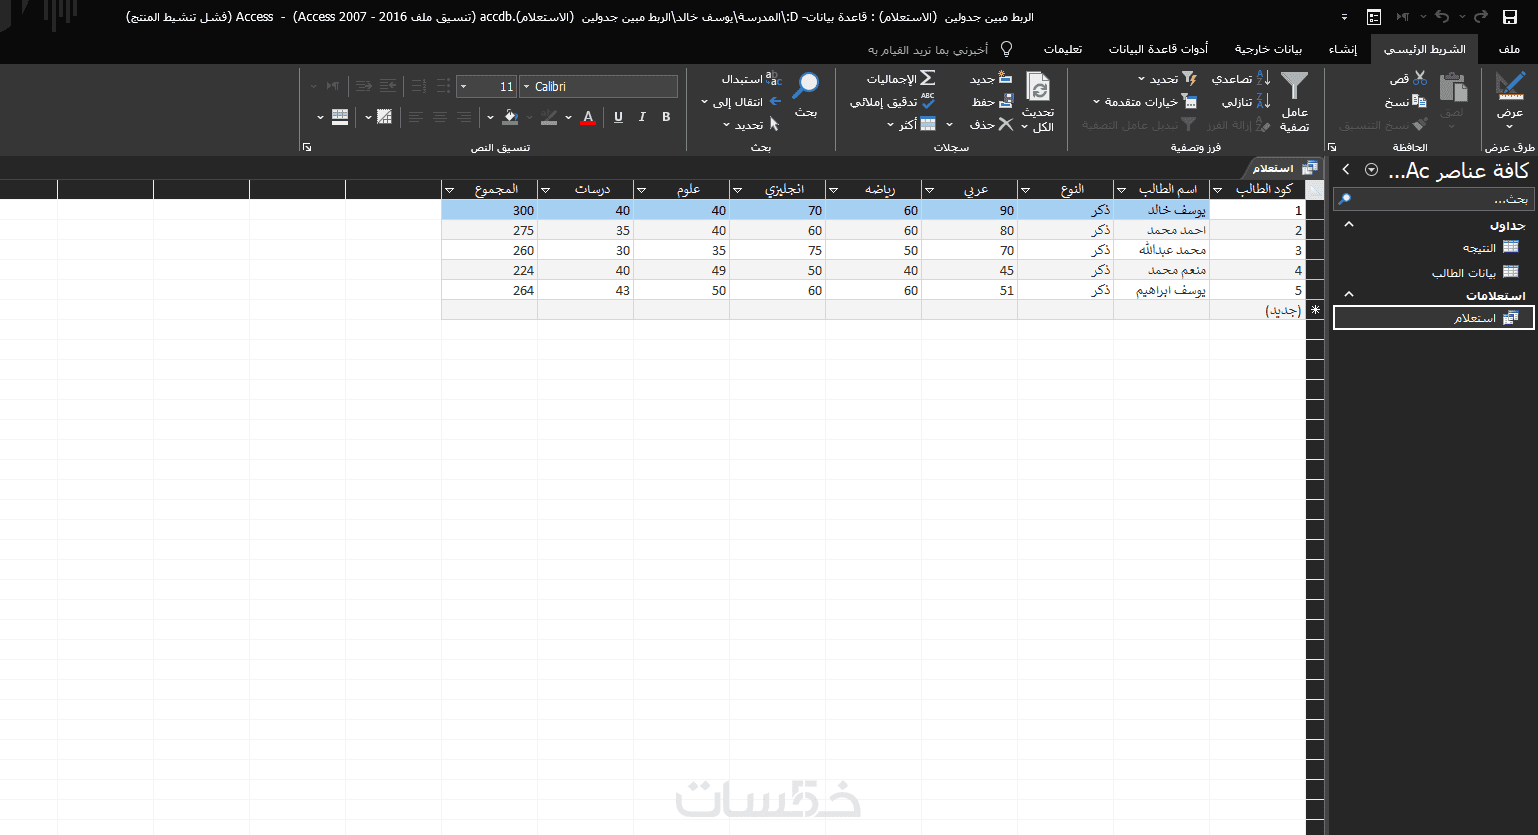Click the أخبرني بما تريد القيام به box
Screen dimensions: 1538x835
pos(928,49)
